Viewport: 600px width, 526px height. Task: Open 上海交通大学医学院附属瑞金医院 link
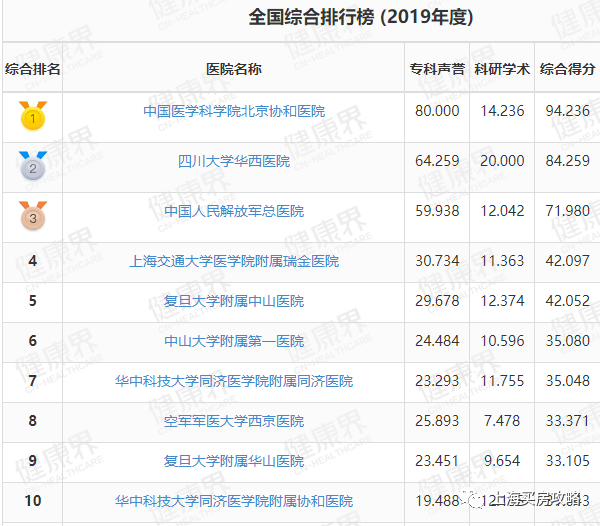click(234, 261)
